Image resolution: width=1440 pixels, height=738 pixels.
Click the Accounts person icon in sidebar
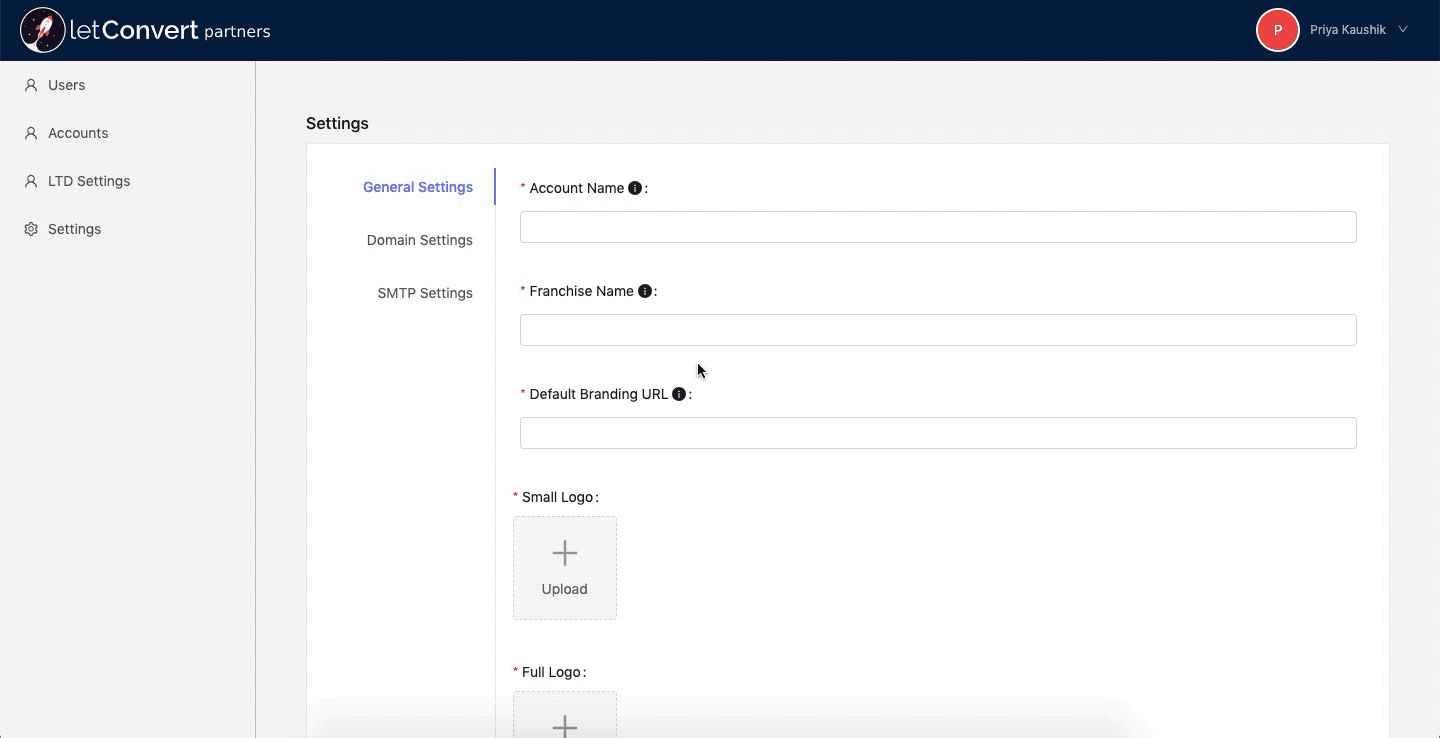point(31,133)
